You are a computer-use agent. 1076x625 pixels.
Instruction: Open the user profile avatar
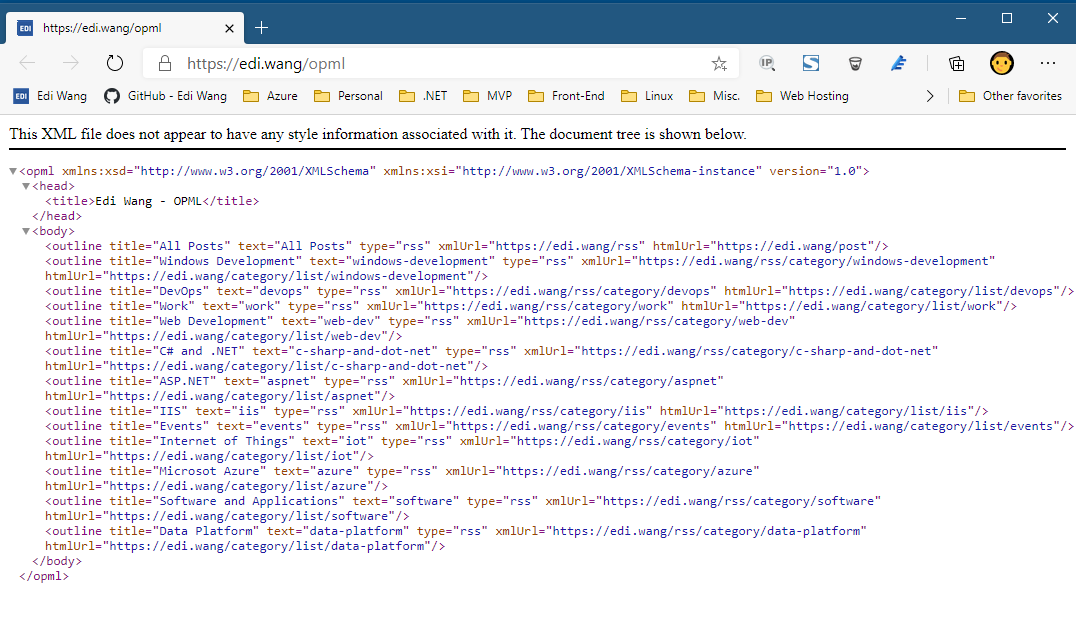(x=1002, y=63)
